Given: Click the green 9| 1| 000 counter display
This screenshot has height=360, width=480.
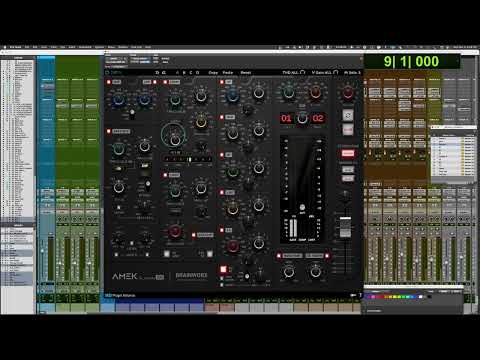Looking at the screenshot, I should (x=412, y=62).
